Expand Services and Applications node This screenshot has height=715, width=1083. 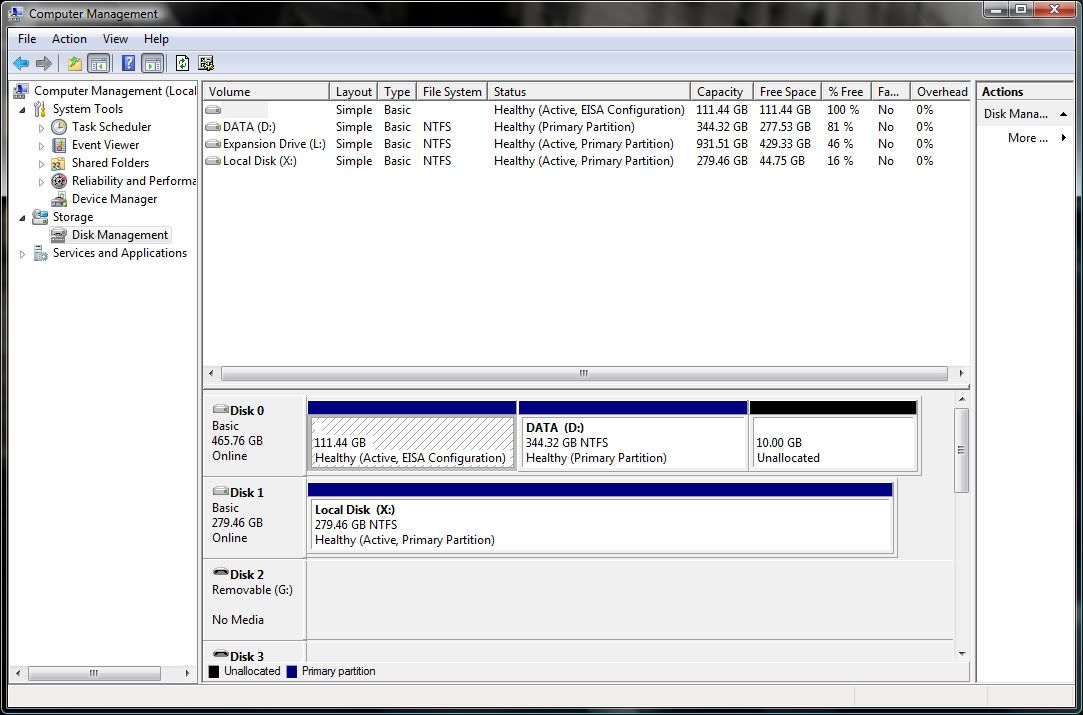pos(22,254)
